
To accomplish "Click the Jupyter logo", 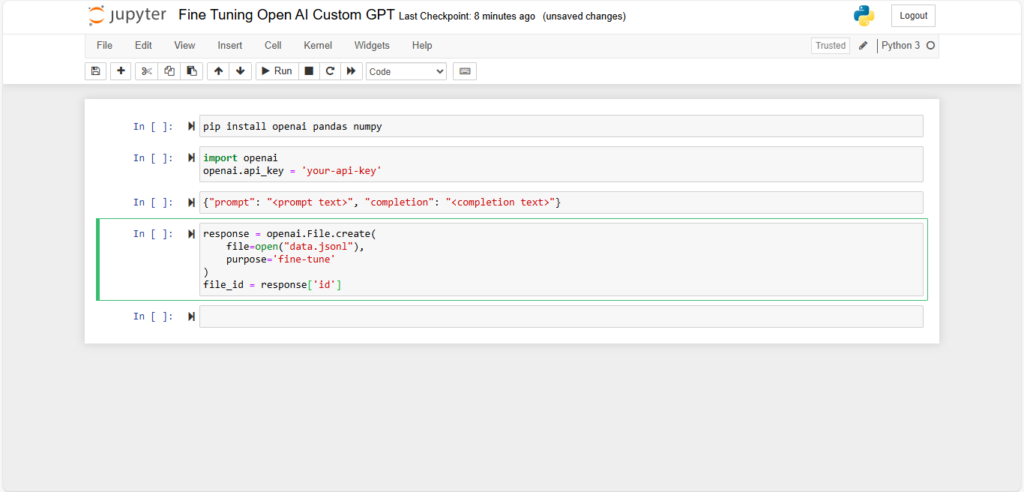I will click(127, 16).
